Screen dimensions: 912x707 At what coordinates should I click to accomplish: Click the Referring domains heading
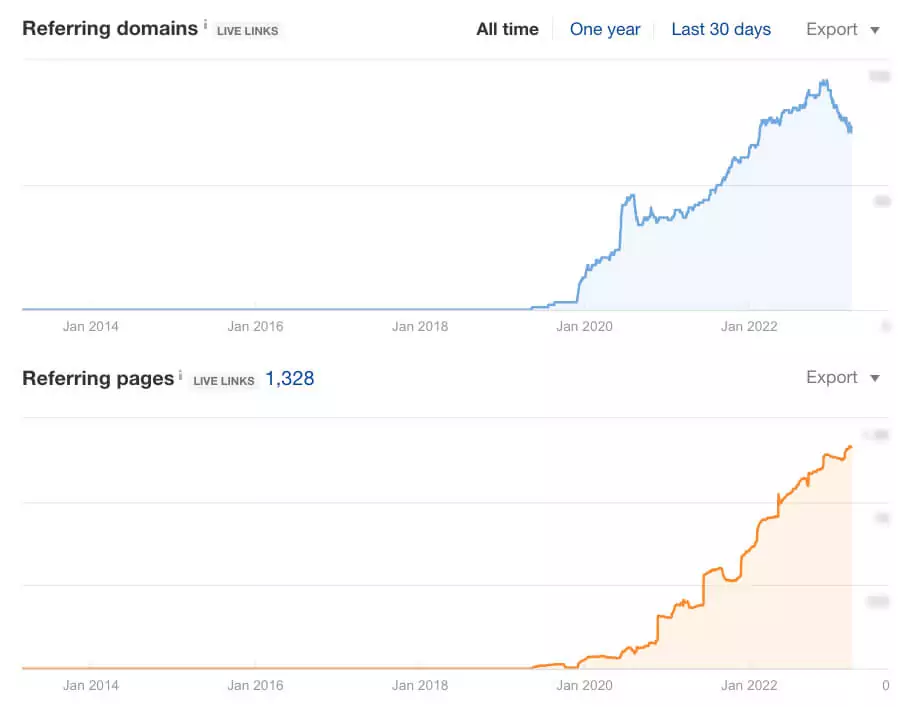110,28
